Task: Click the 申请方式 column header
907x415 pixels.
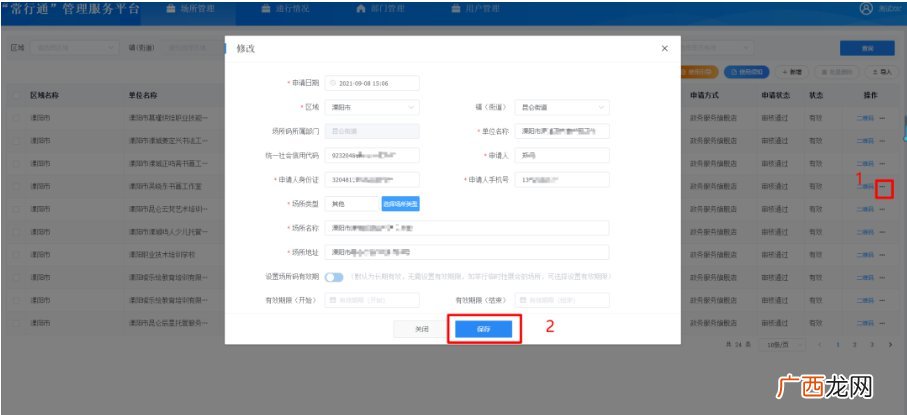Action: (704, 95)
